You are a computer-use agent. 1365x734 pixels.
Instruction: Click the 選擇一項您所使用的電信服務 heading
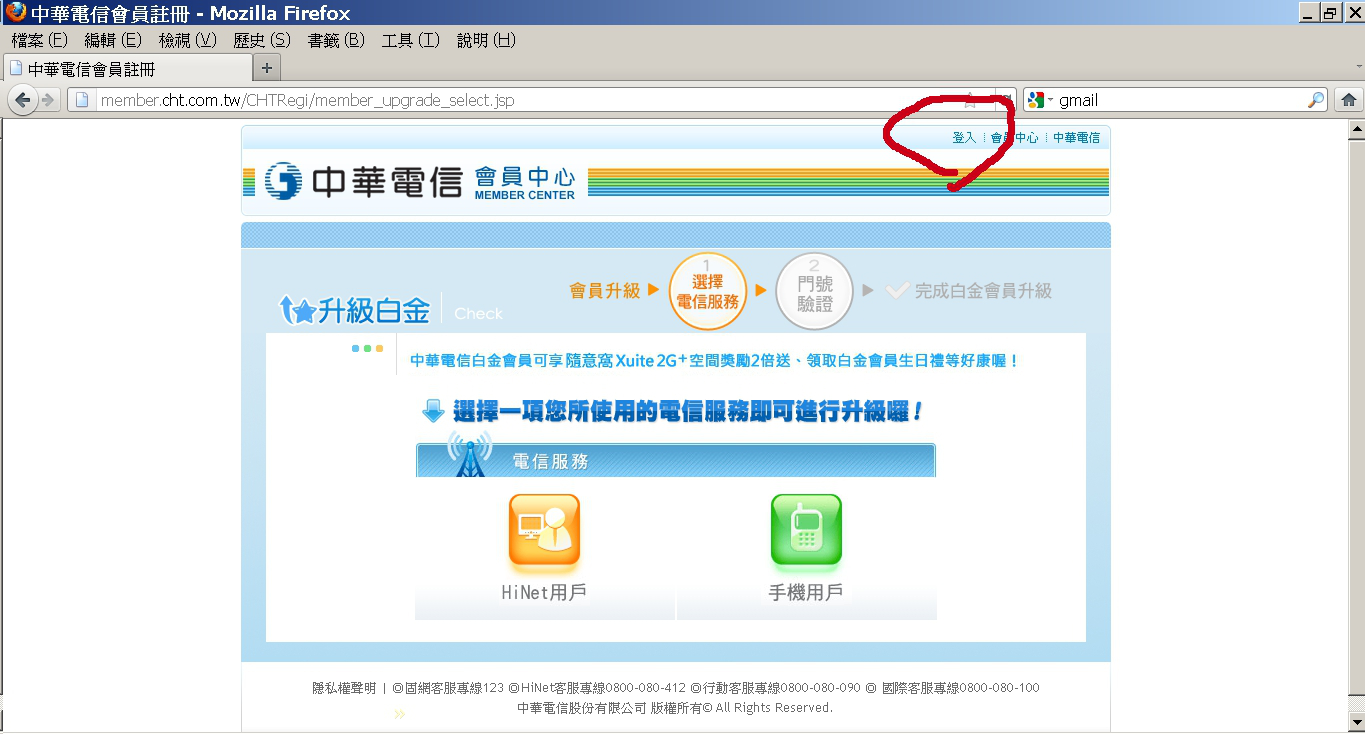coord(688,411)
